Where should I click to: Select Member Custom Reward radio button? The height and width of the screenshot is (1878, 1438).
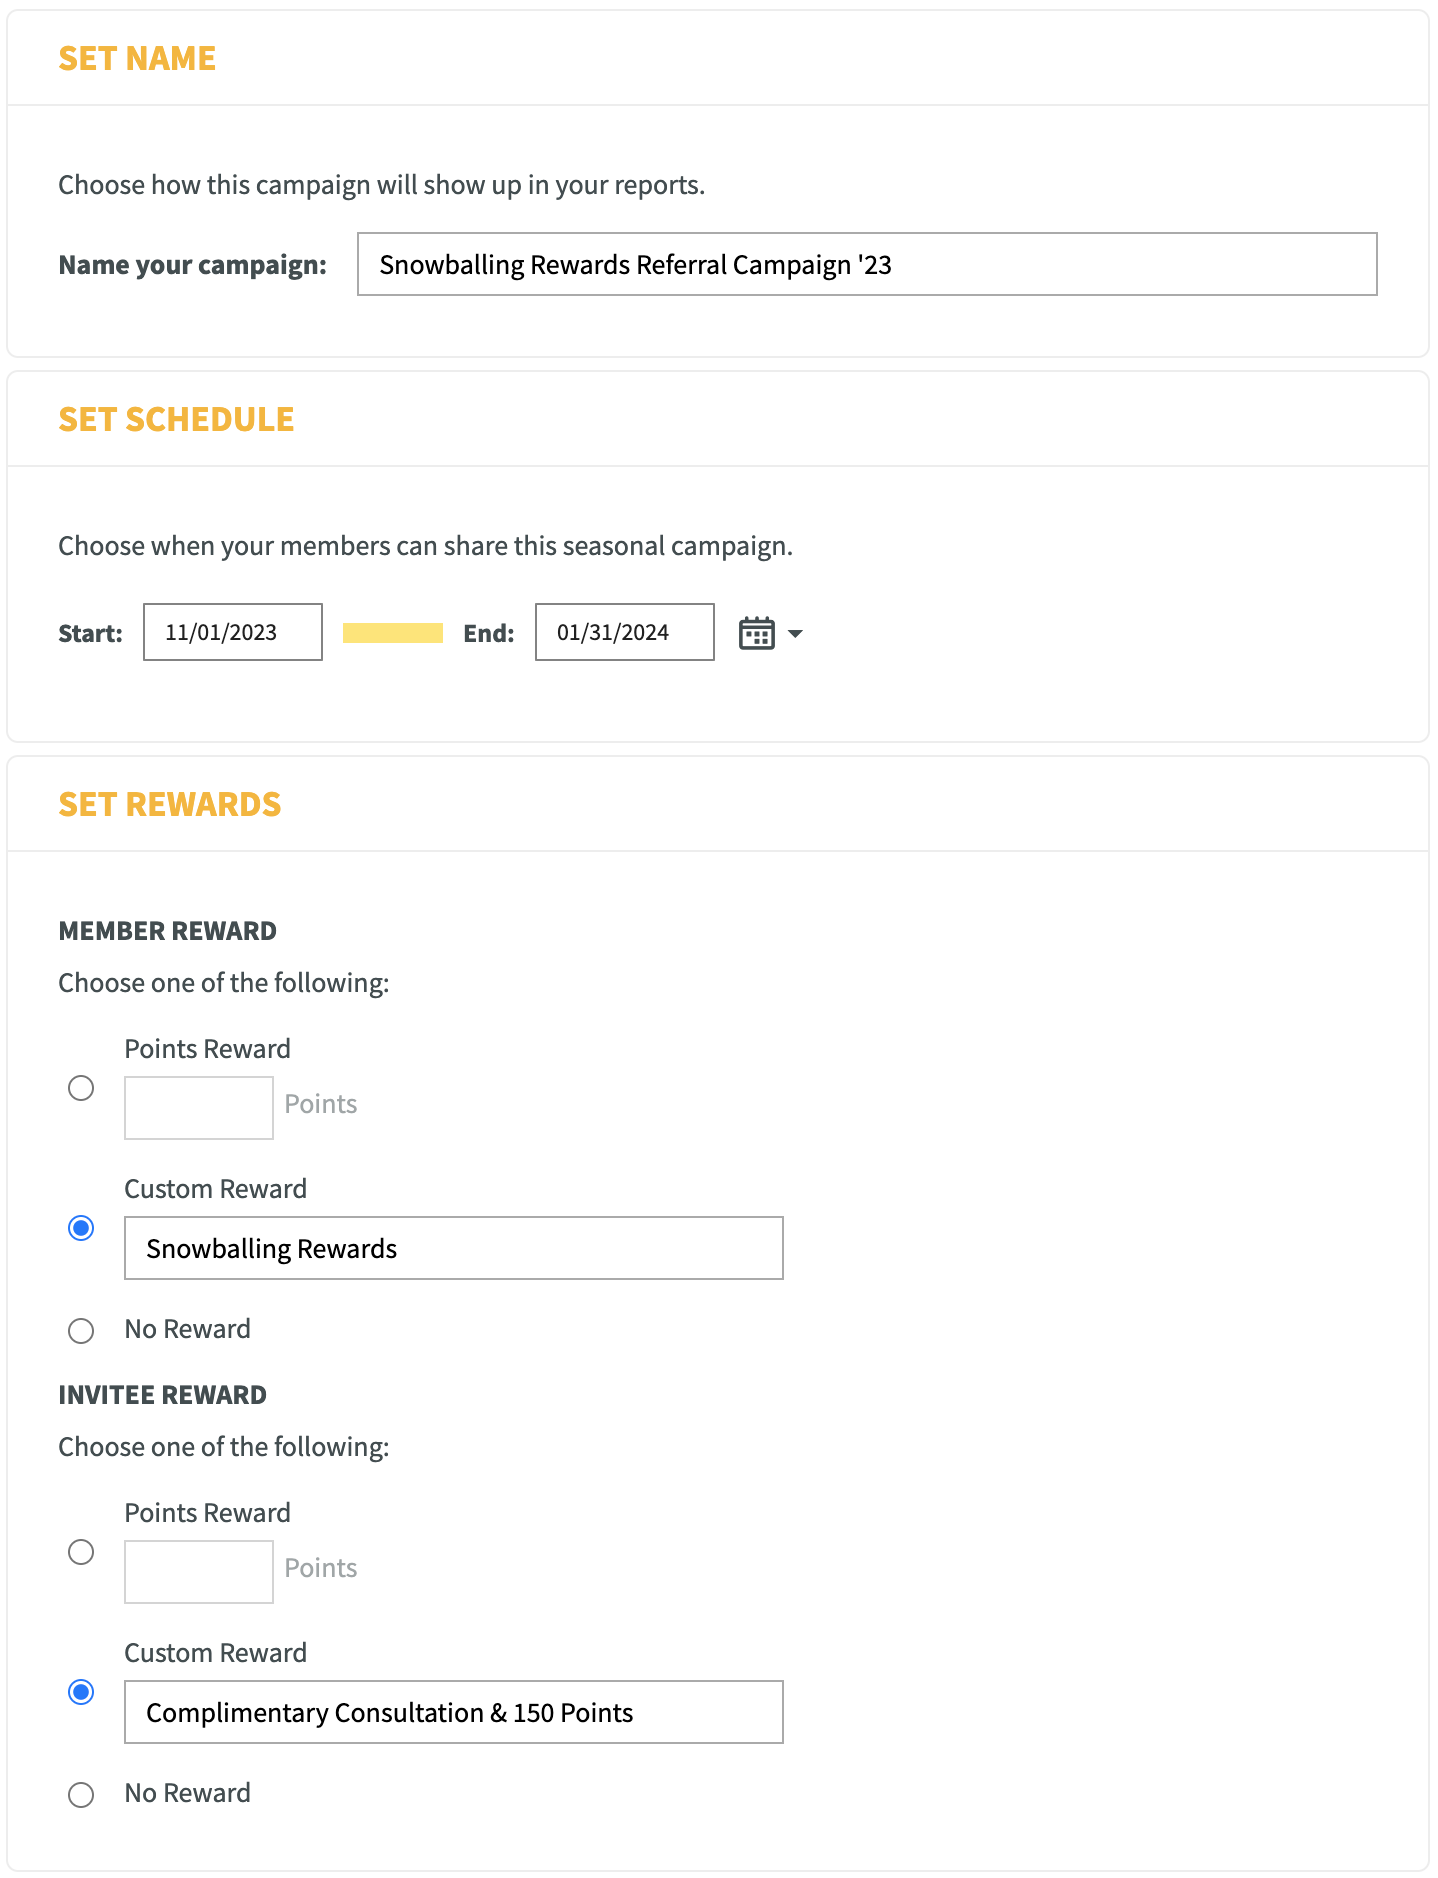point(81,1227)
